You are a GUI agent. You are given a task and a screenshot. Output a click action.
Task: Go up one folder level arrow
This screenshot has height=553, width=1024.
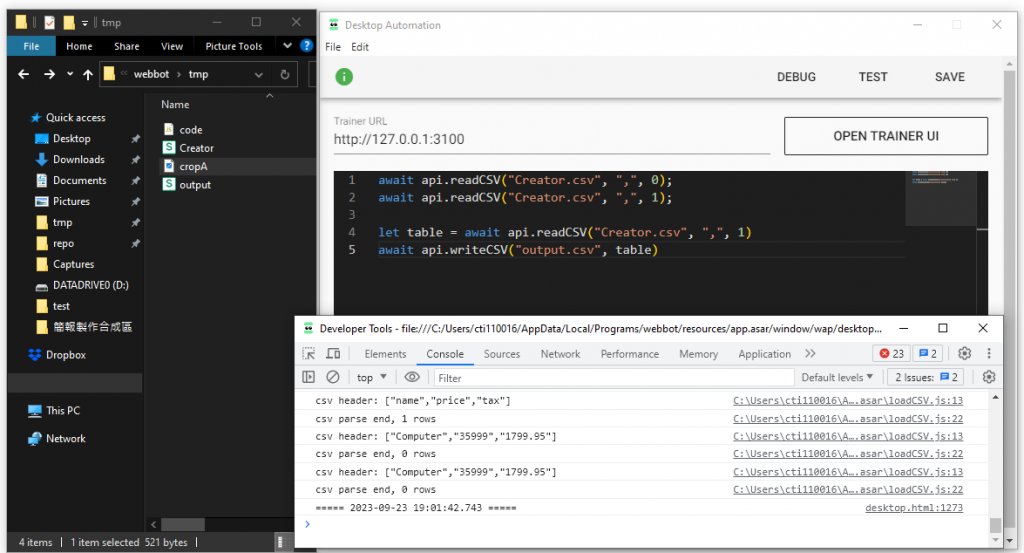tap(88, 74)
